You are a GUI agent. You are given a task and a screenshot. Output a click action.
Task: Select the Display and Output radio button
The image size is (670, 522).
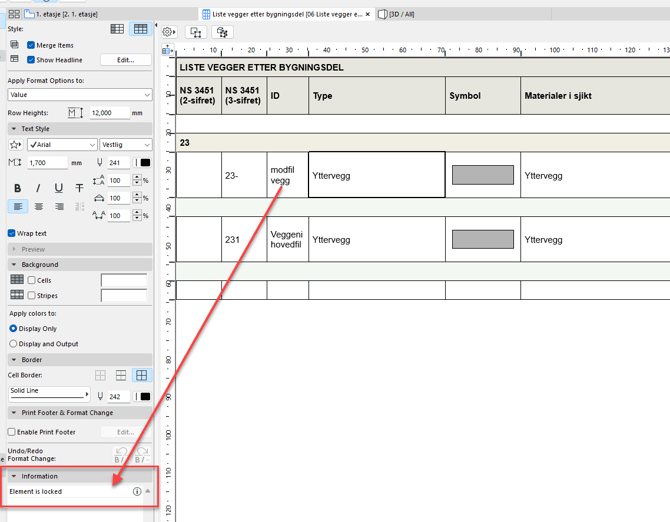click(x=13, y=344)
